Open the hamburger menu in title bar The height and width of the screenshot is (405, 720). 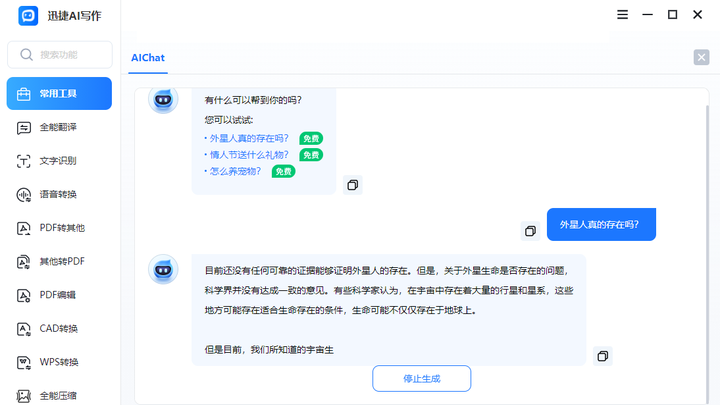tap(622, 15)
